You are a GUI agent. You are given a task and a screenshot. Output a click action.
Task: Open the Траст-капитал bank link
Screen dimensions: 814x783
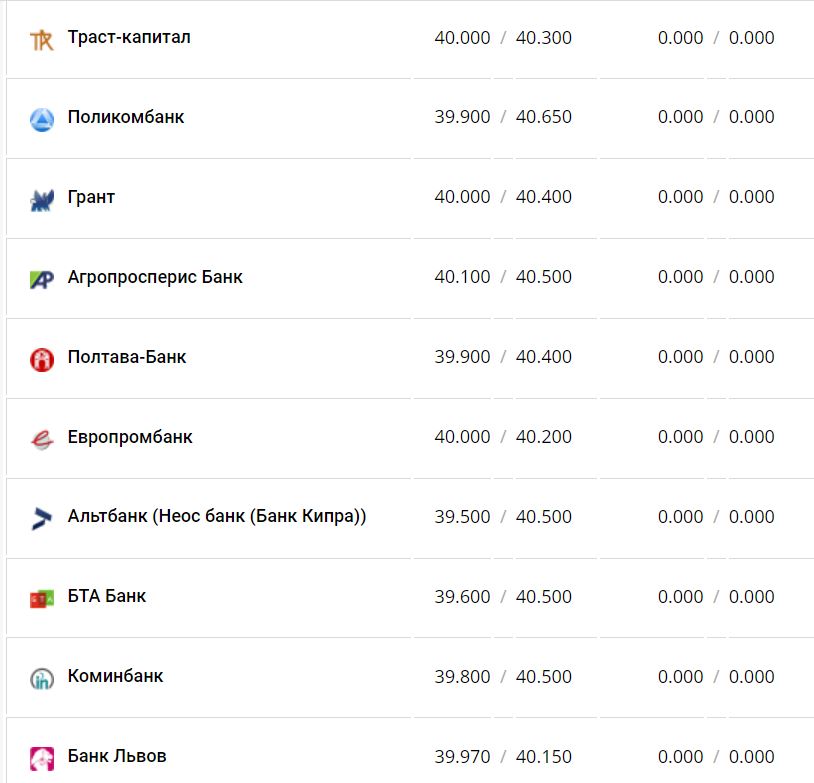coord(129,38)
